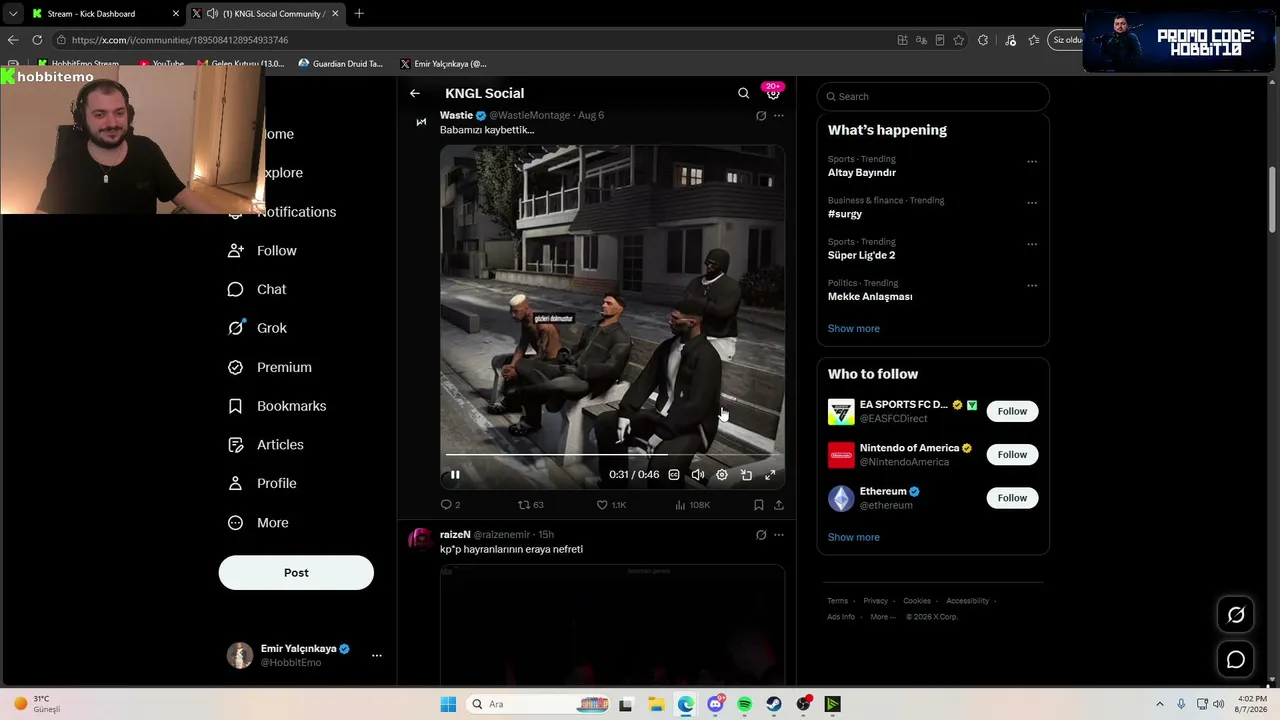Image resolution: width=1280 pixels, height=720 pixels.
Task: Open a new browser tab
Action: click(359, 14)
